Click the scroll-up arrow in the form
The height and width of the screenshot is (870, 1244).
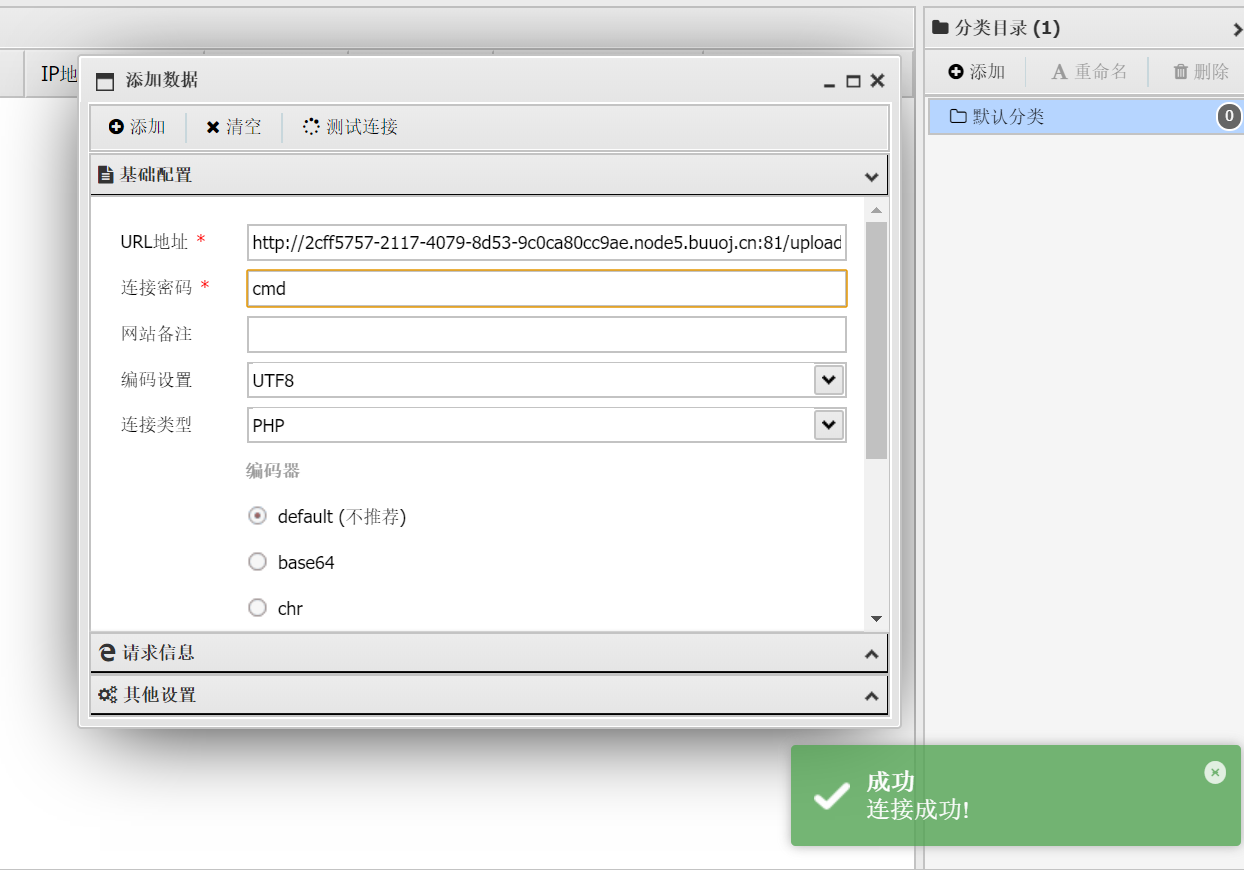[876, 210]
